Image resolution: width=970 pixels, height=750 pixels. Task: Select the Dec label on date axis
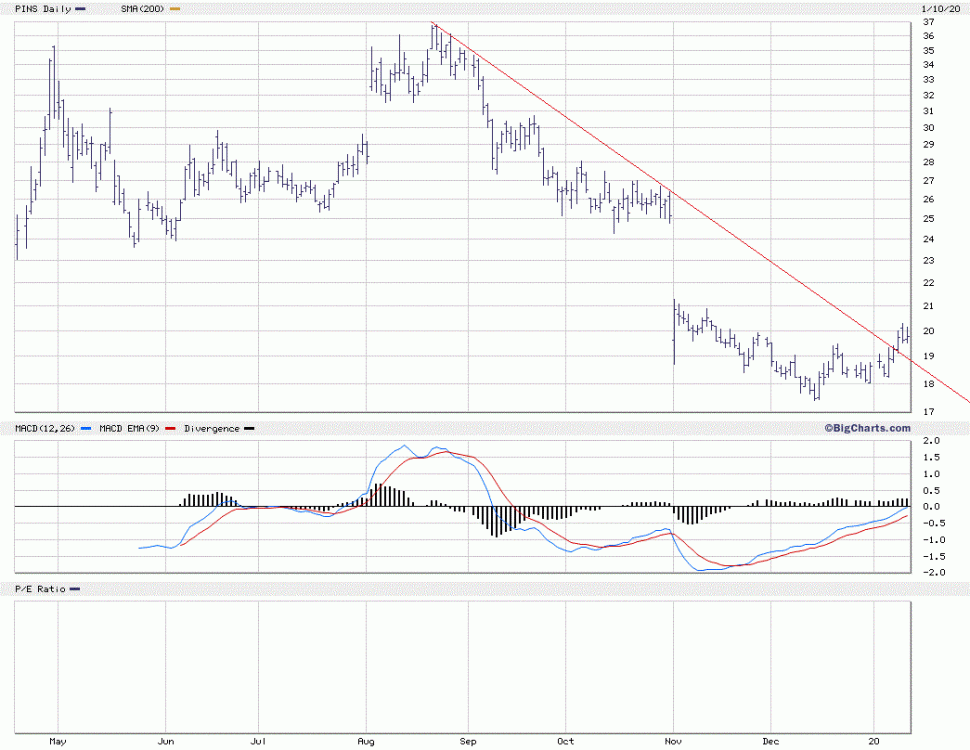[x=771, y=741]
